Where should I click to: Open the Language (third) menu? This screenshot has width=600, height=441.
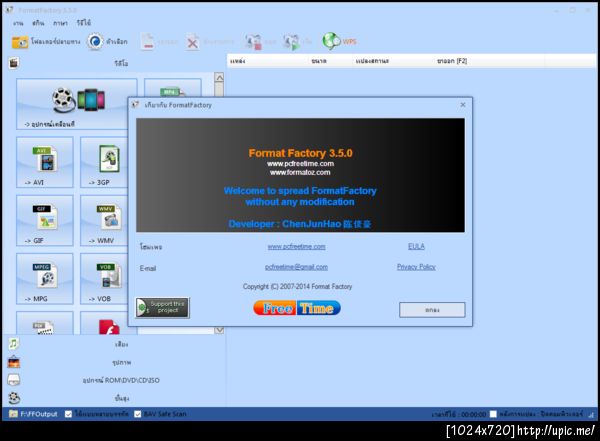(60, 23)
